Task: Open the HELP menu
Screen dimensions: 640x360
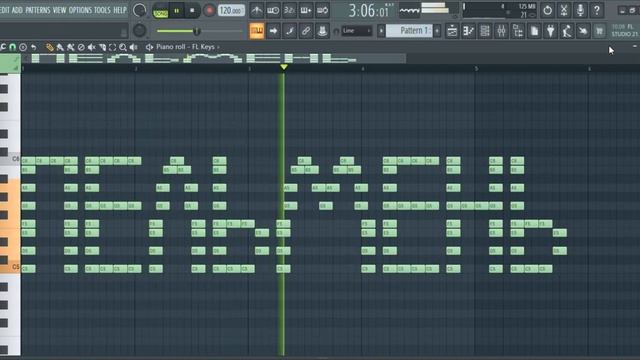Action: (120, 10)
